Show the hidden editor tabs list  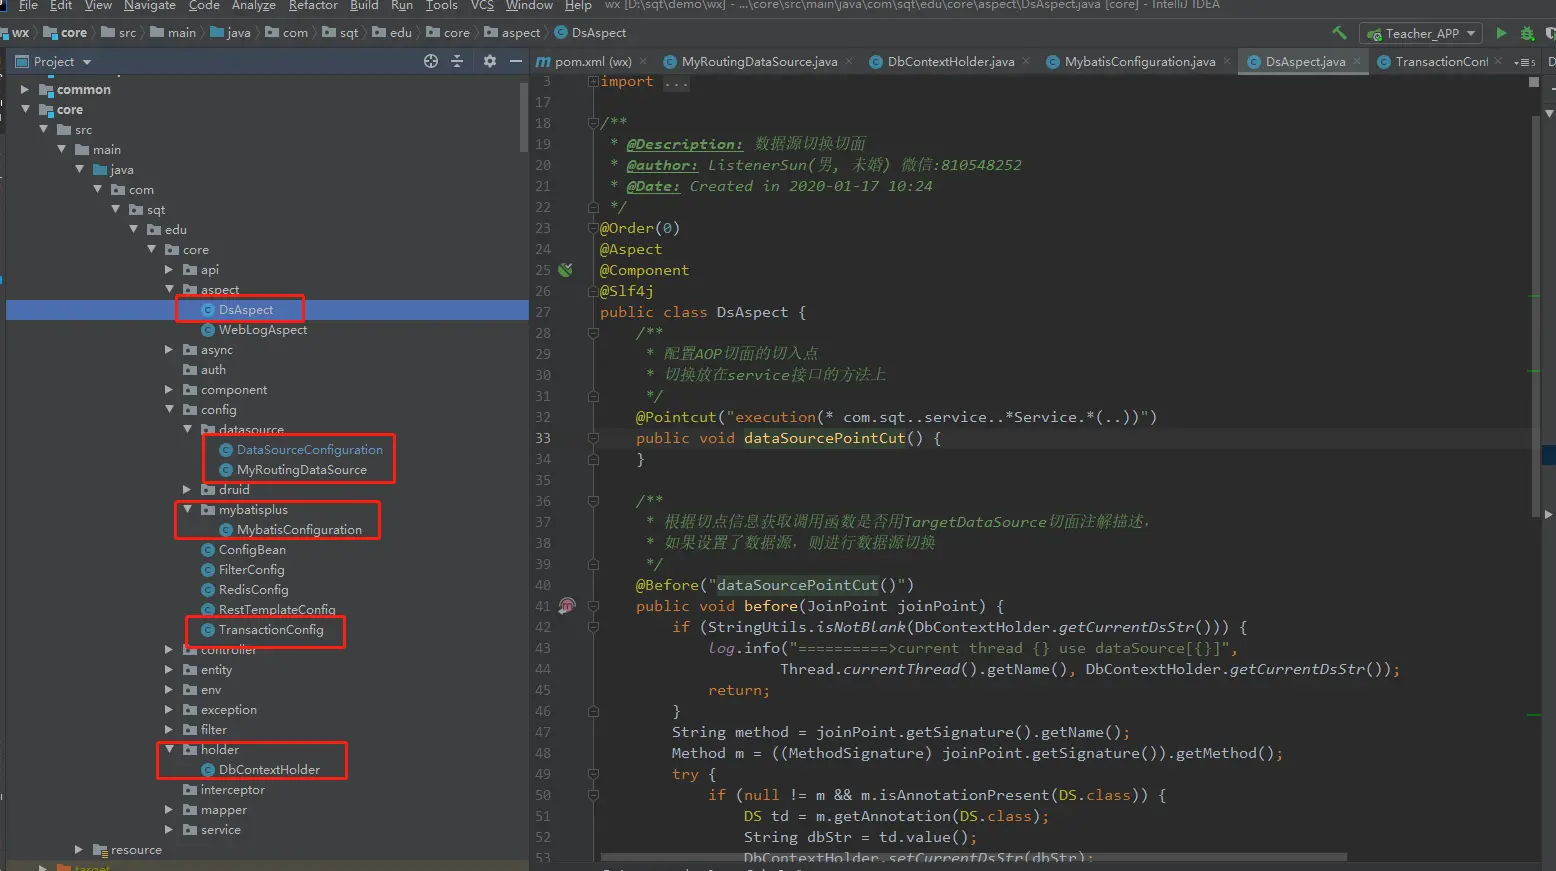click(x=1525, y=62)
